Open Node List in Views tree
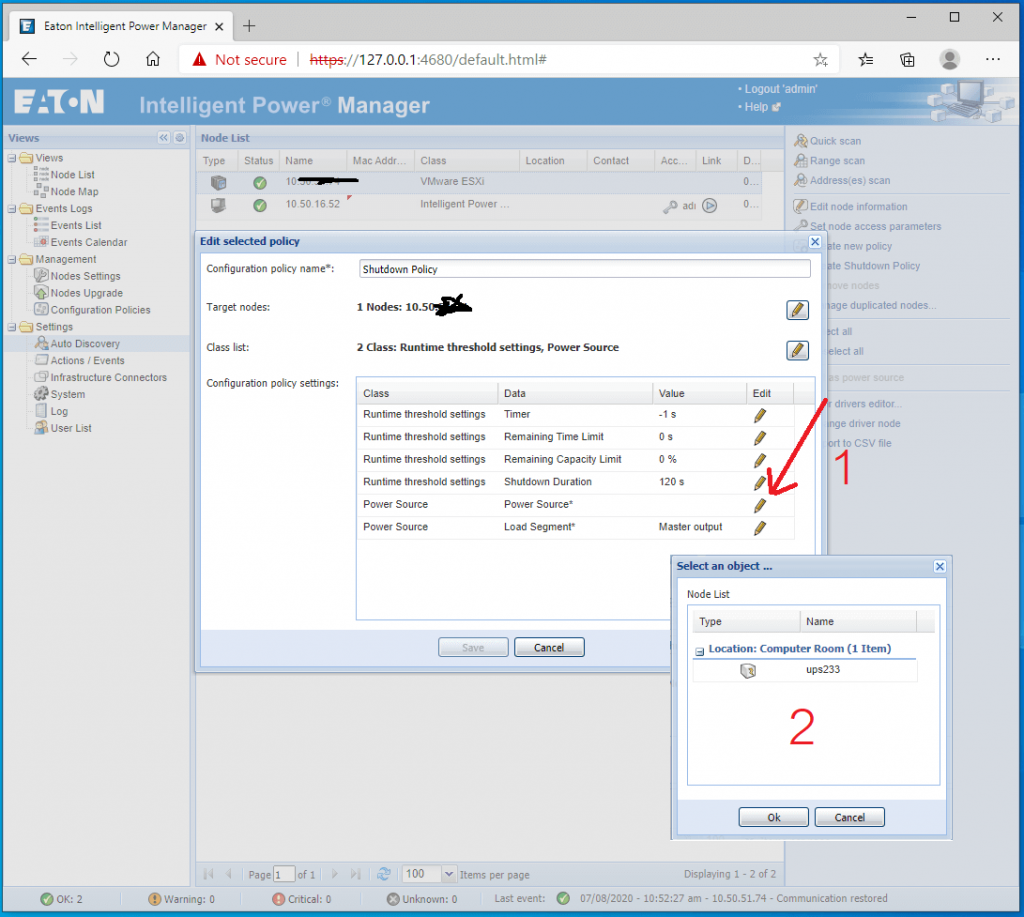Image resolution: width=1024 pixels, height=917 pixels. 72,174
